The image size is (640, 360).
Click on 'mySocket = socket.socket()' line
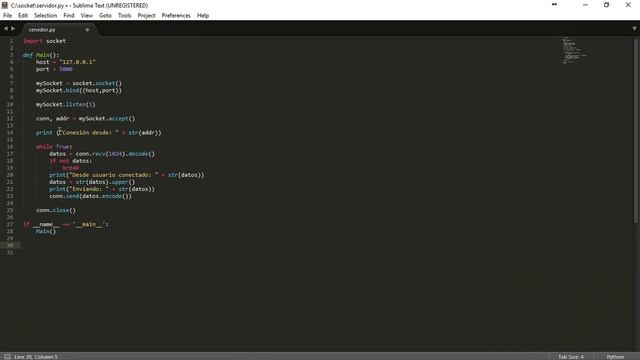pyautogui.click(x=79, y=83)
